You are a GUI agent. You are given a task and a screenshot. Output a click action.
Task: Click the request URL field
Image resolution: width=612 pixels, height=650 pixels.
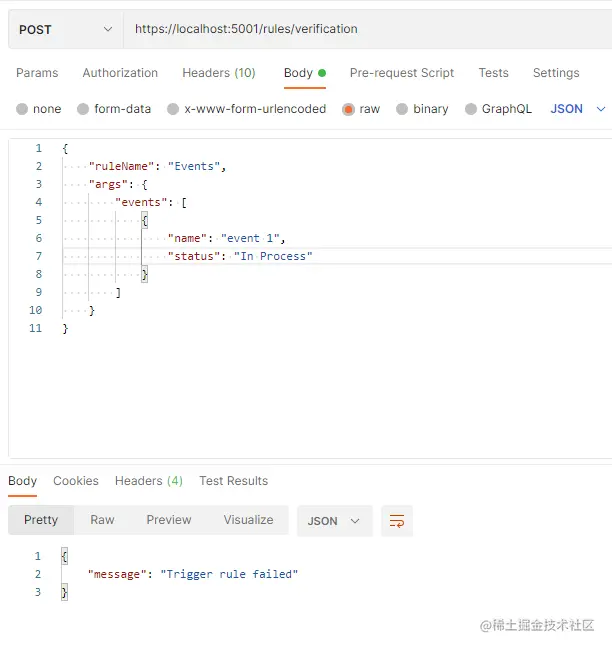(x=367, y=29)
